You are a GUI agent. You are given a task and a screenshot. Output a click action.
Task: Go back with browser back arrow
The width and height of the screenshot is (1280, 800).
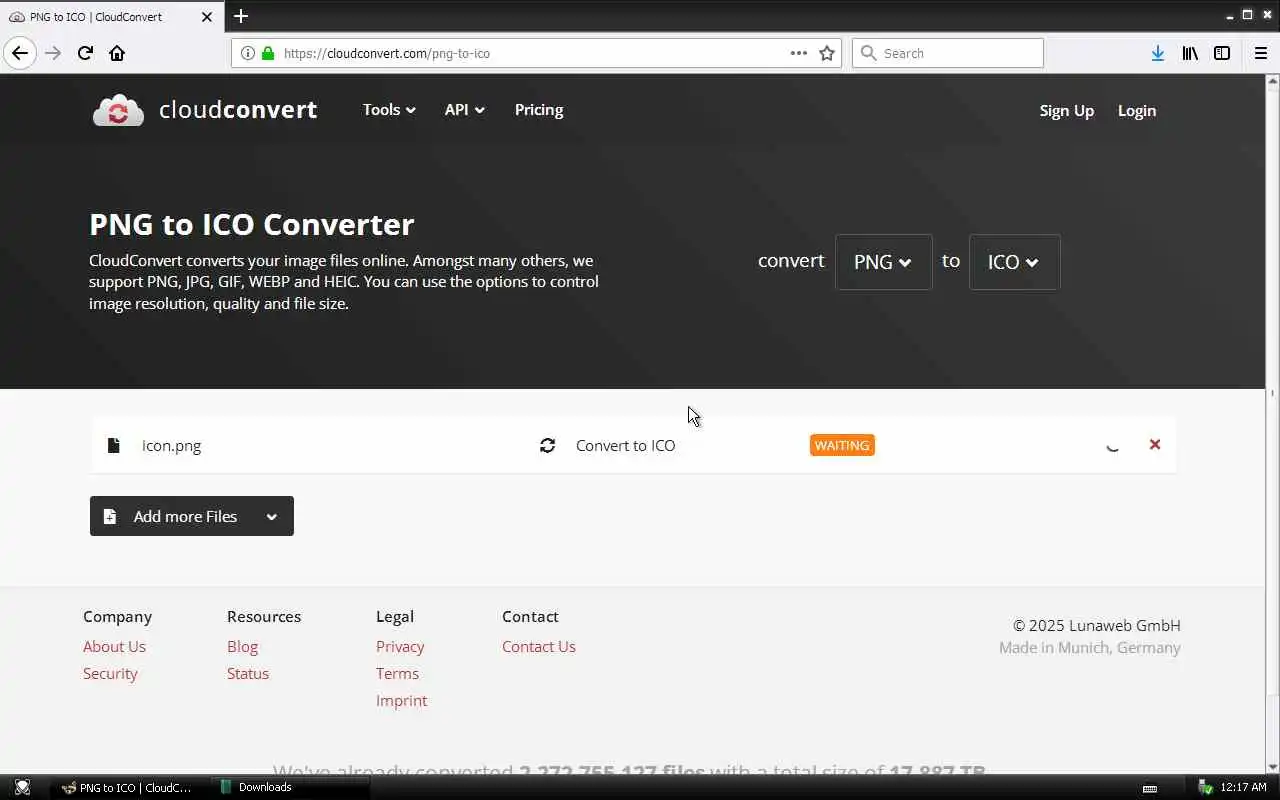(x=20, y=53)
